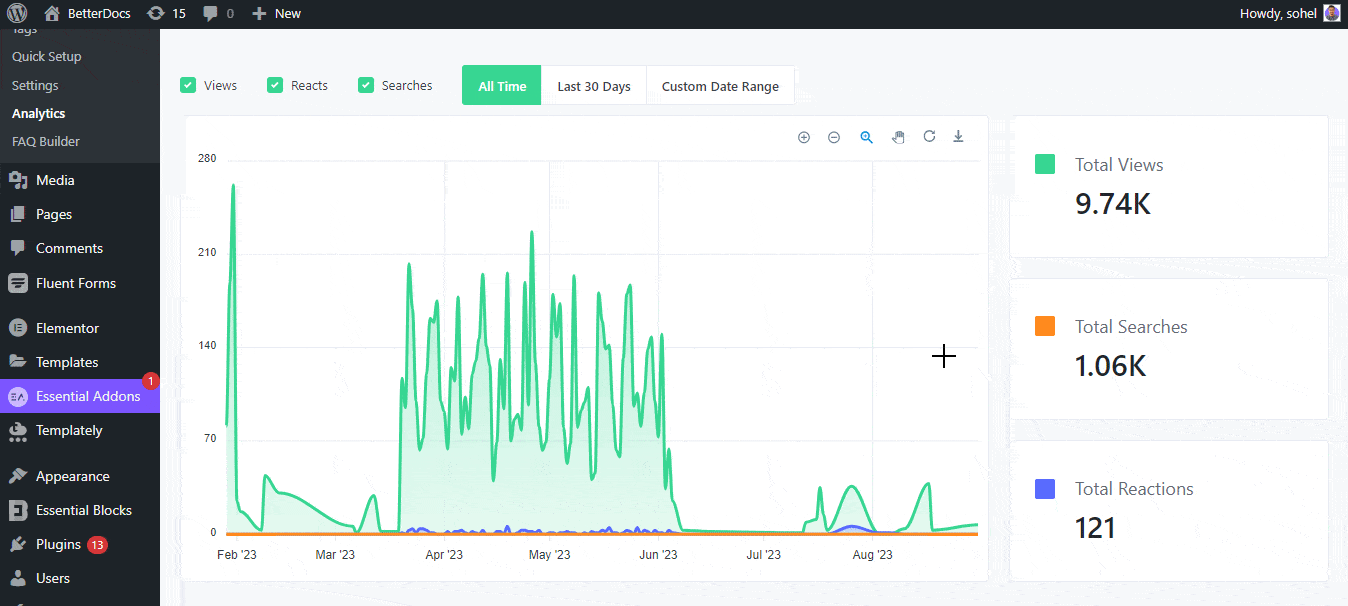
Task: Open comments bubble in admin bar
Action: 218,13
